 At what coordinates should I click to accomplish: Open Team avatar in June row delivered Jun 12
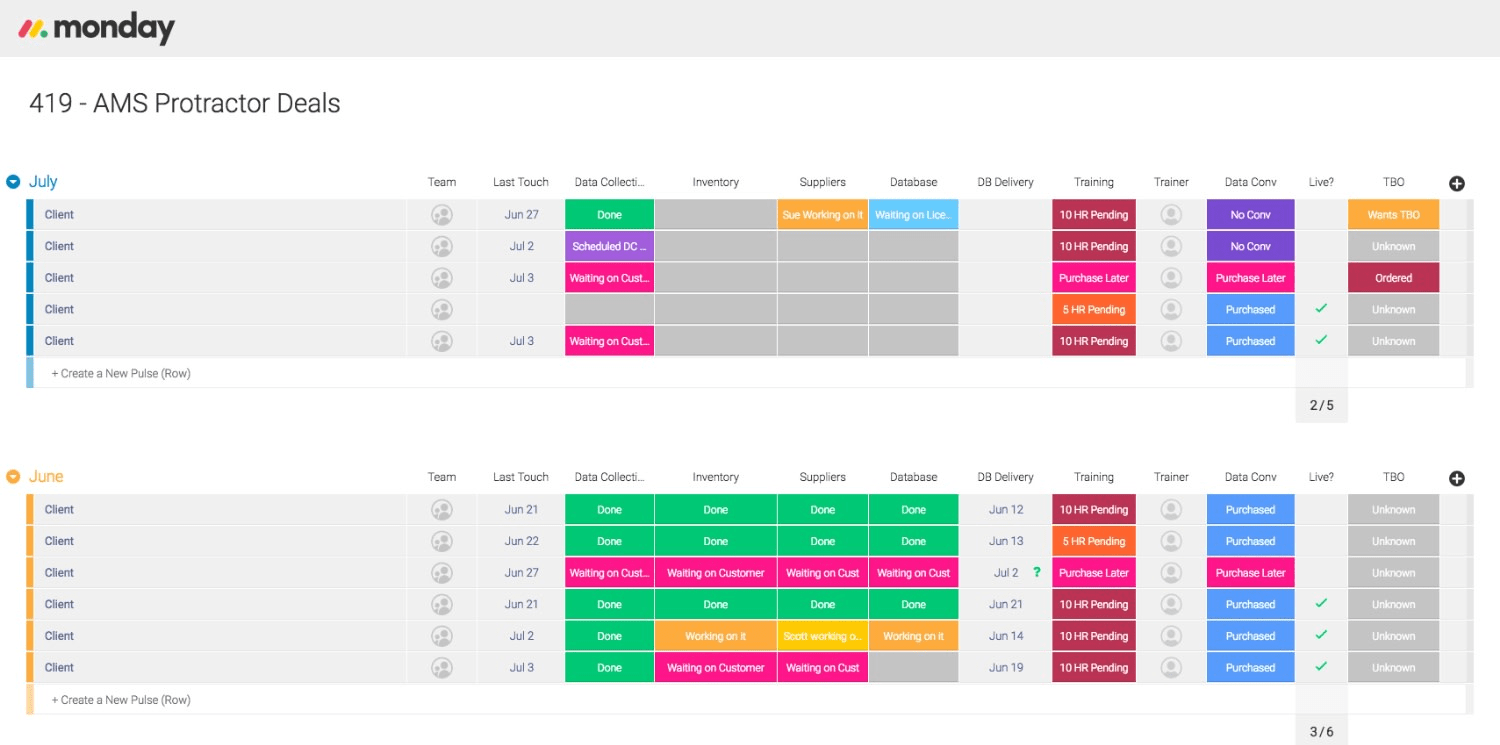coord(442,510)
